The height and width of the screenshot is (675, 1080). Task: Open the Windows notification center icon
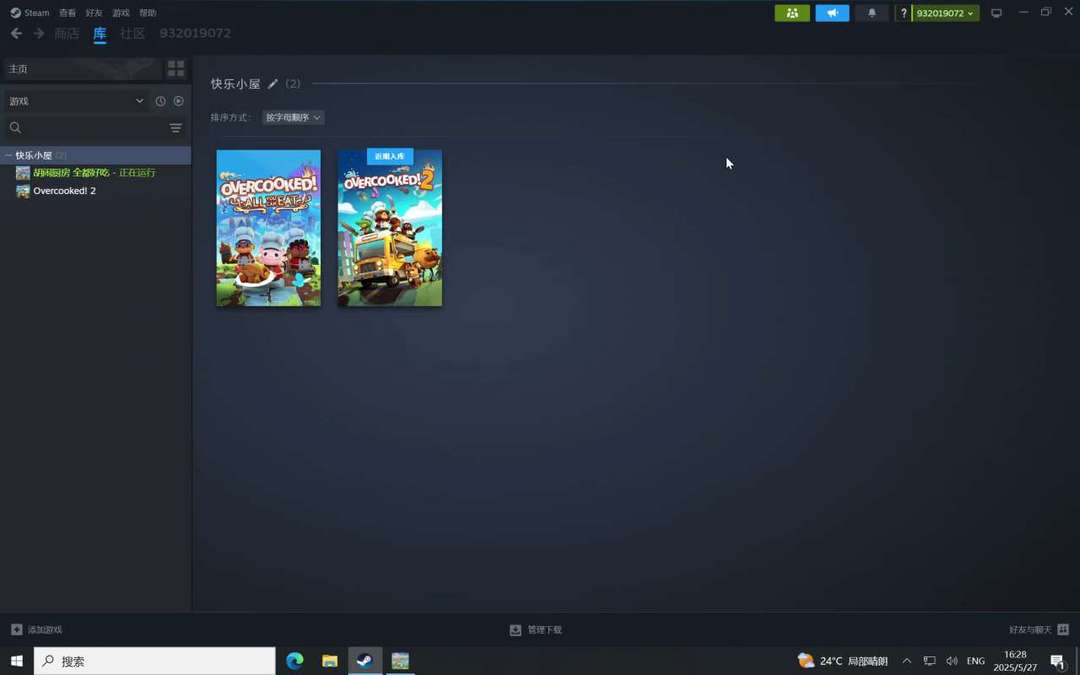tap(1057, 661)
